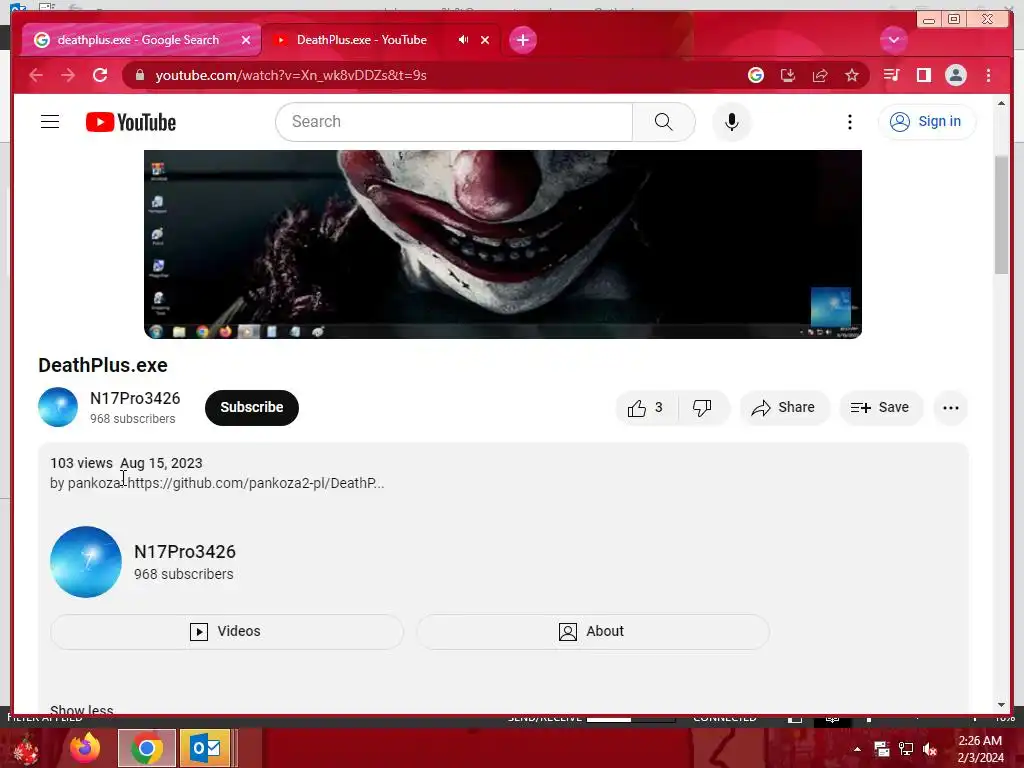
Task: Save the video to a playlist
Action: point(880,408)
